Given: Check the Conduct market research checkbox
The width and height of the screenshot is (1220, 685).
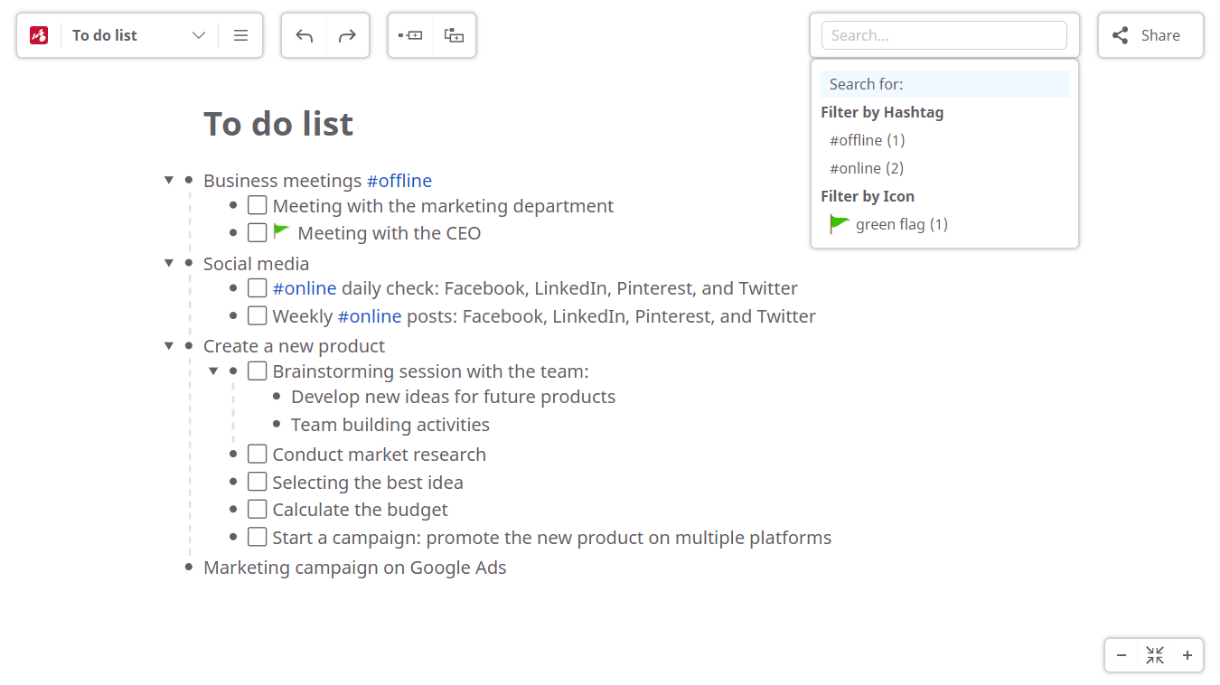Looking at the screenshot, I should click(x=257, y=453).
